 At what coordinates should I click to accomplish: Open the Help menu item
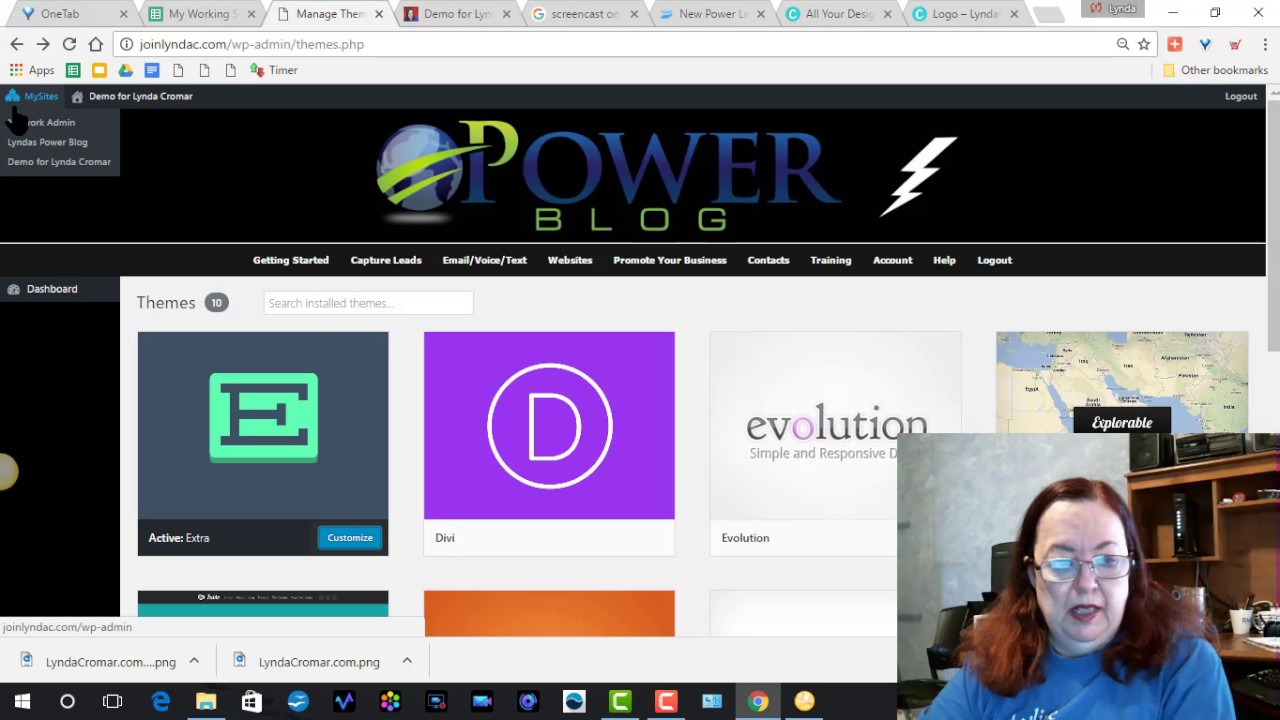[x=944, y=260]
